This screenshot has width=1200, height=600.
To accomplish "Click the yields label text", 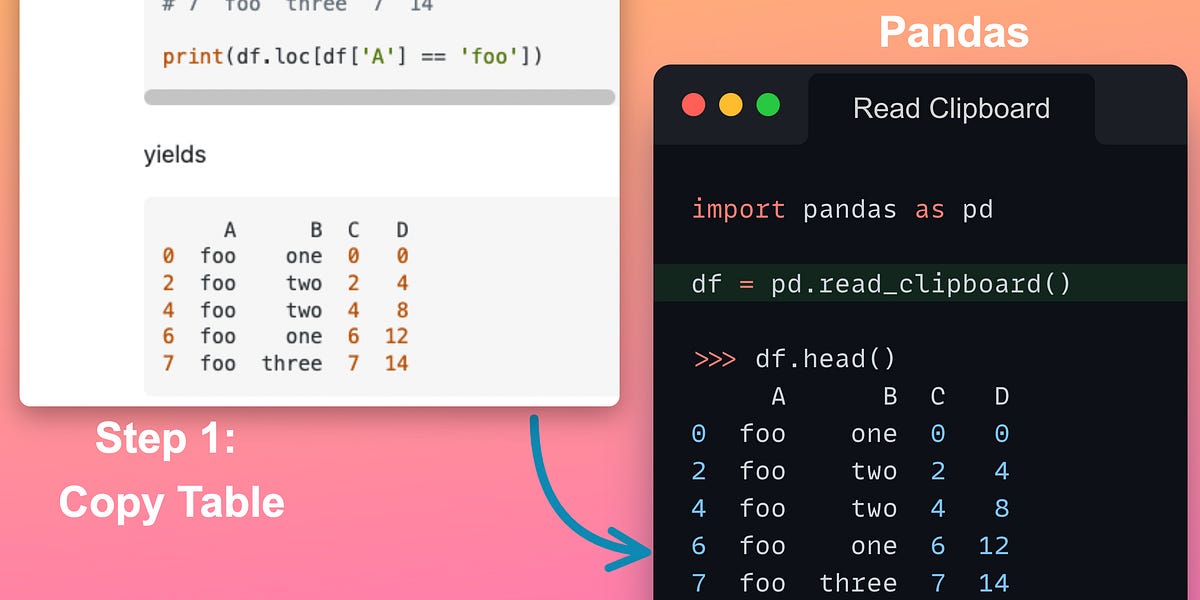I will point(176,154).
